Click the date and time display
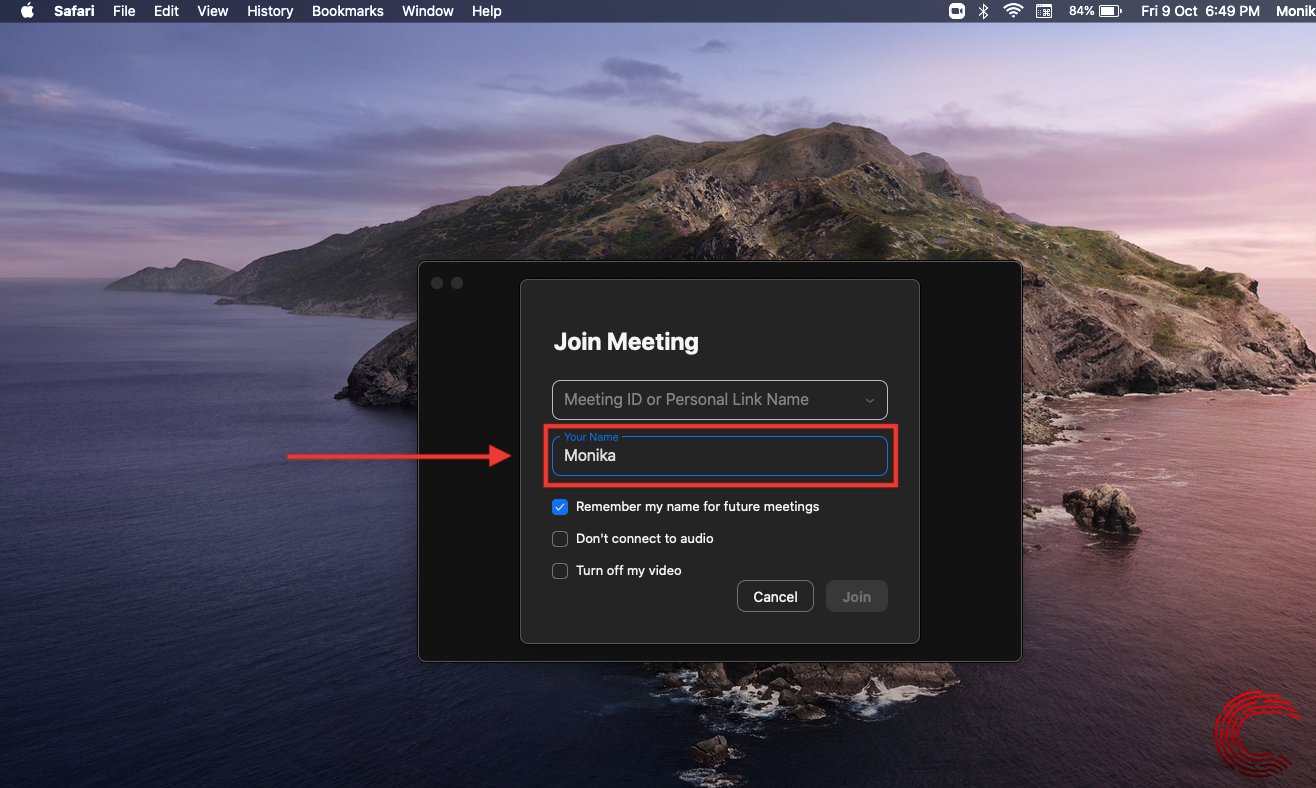This screenshot has width=1316, height=788. [x=1200, y=11]
